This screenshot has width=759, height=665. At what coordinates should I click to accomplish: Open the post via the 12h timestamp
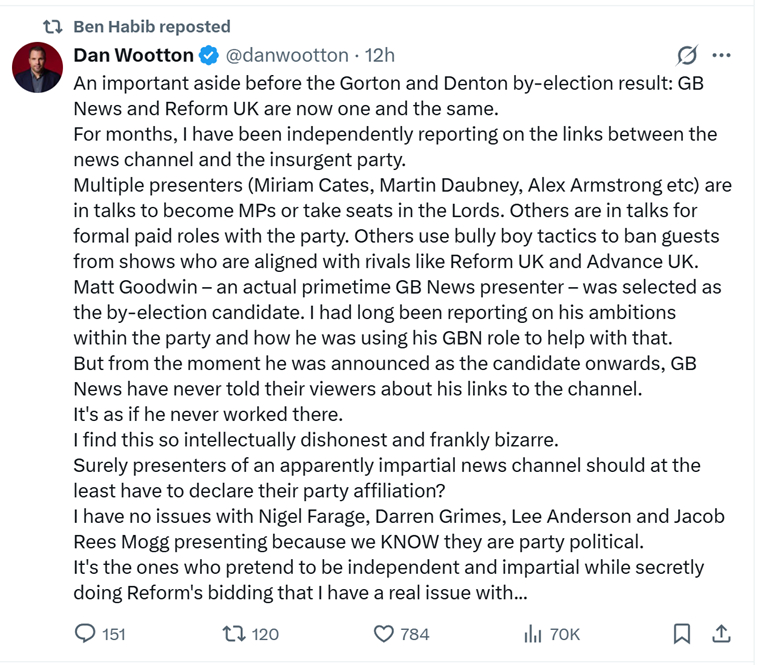click(x=380, y=55)
